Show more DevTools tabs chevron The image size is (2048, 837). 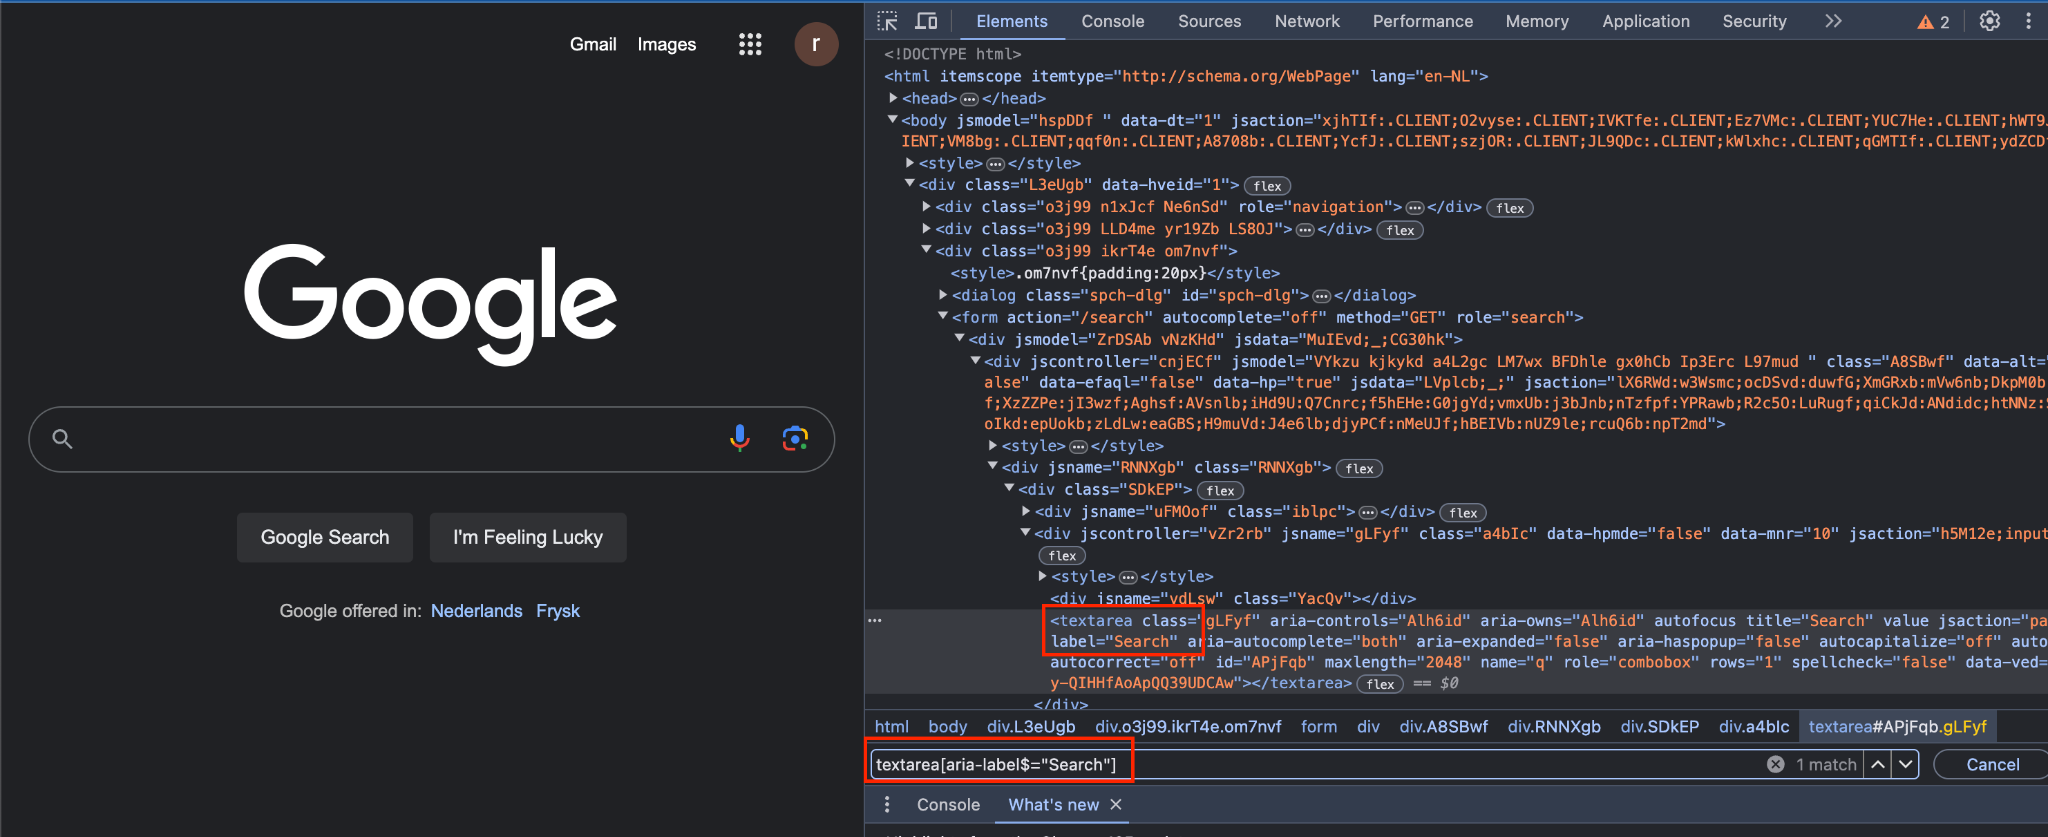[x=1833, y=21]
